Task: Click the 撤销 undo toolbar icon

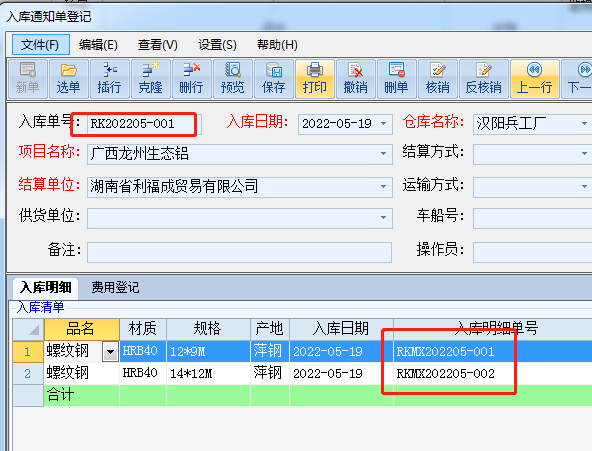Action: point(356,79)
